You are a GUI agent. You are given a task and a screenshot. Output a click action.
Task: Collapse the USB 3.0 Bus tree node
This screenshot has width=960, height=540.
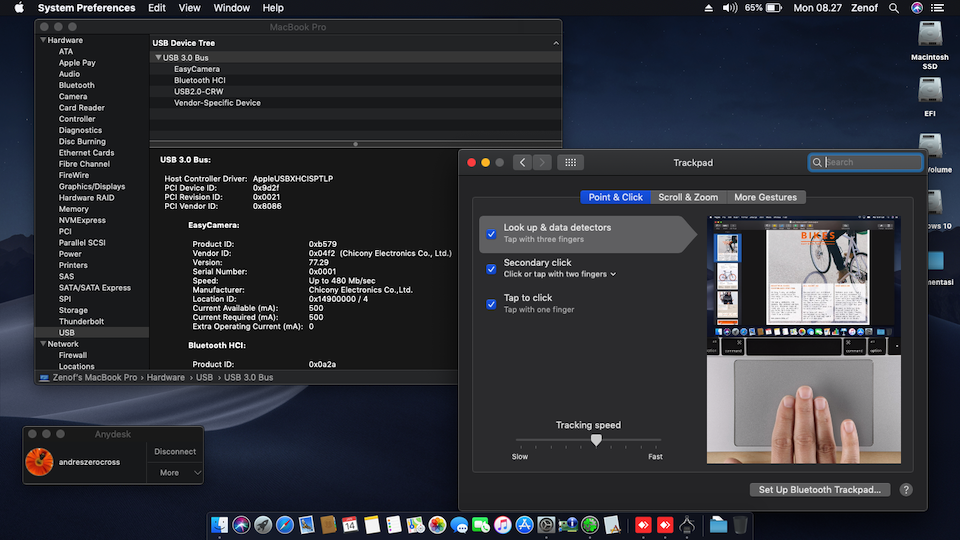point(158,58)
